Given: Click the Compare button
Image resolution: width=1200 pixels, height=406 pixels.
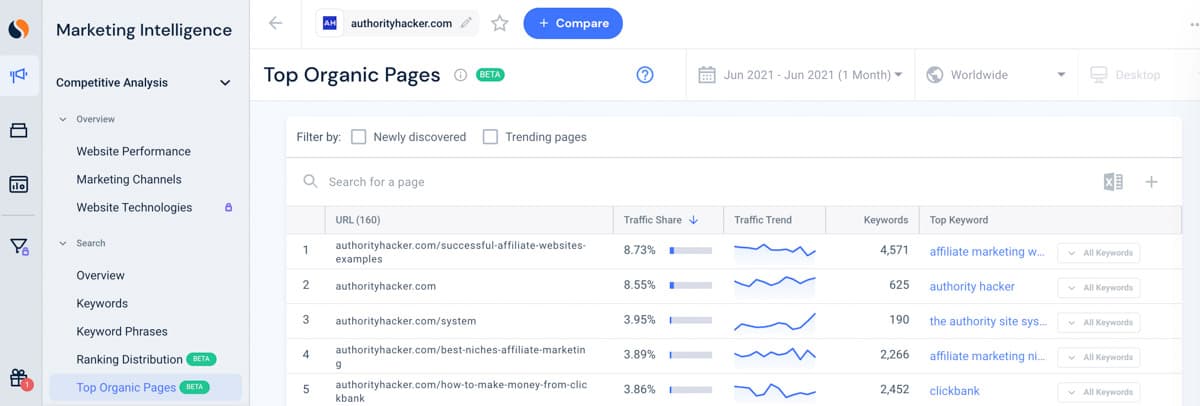Looking at the screenshot, I should [573, 23].
